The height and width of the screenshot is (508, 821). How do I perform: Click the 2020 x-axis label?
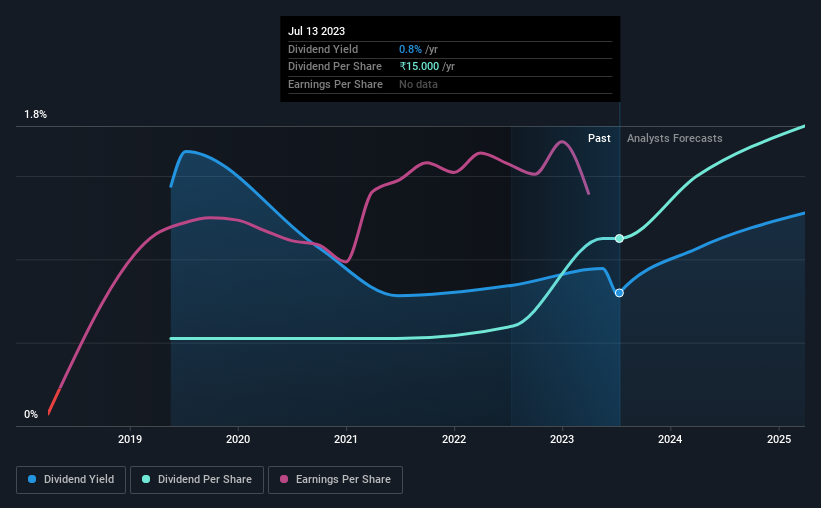tap(238, 439)
